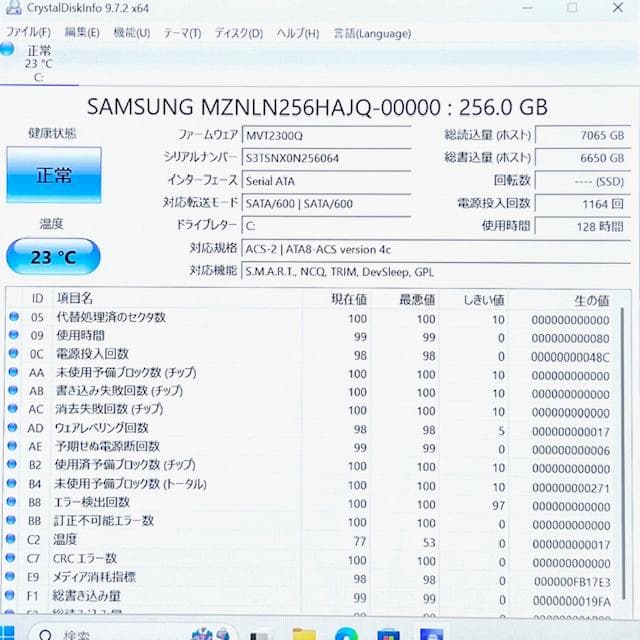
Task: Click the transfer mode field SATA/600
Action: (x=326, y=203)
